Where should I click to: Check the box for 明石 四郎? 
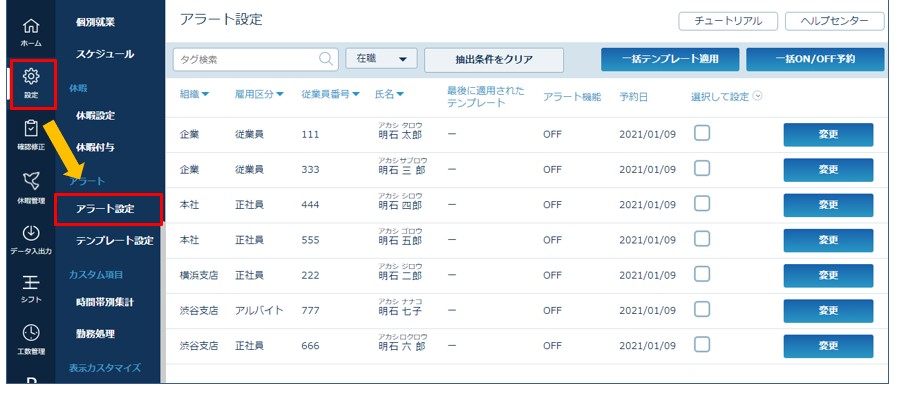click(x=702, y=203)
